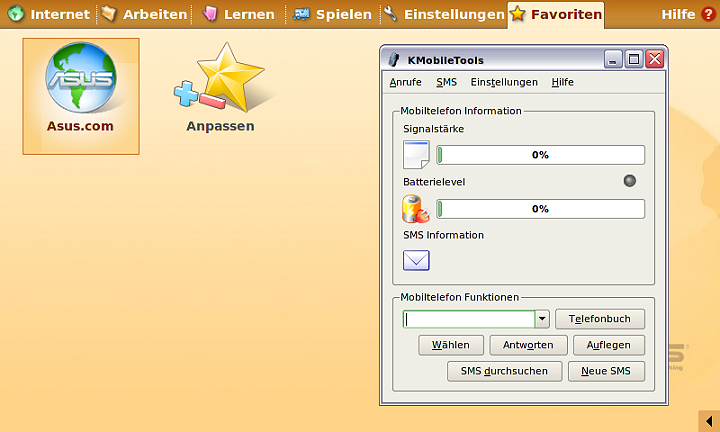
Task: Click the Mobiltelefon Information group title
Action: pyautogui.click(x=461, y=111)
